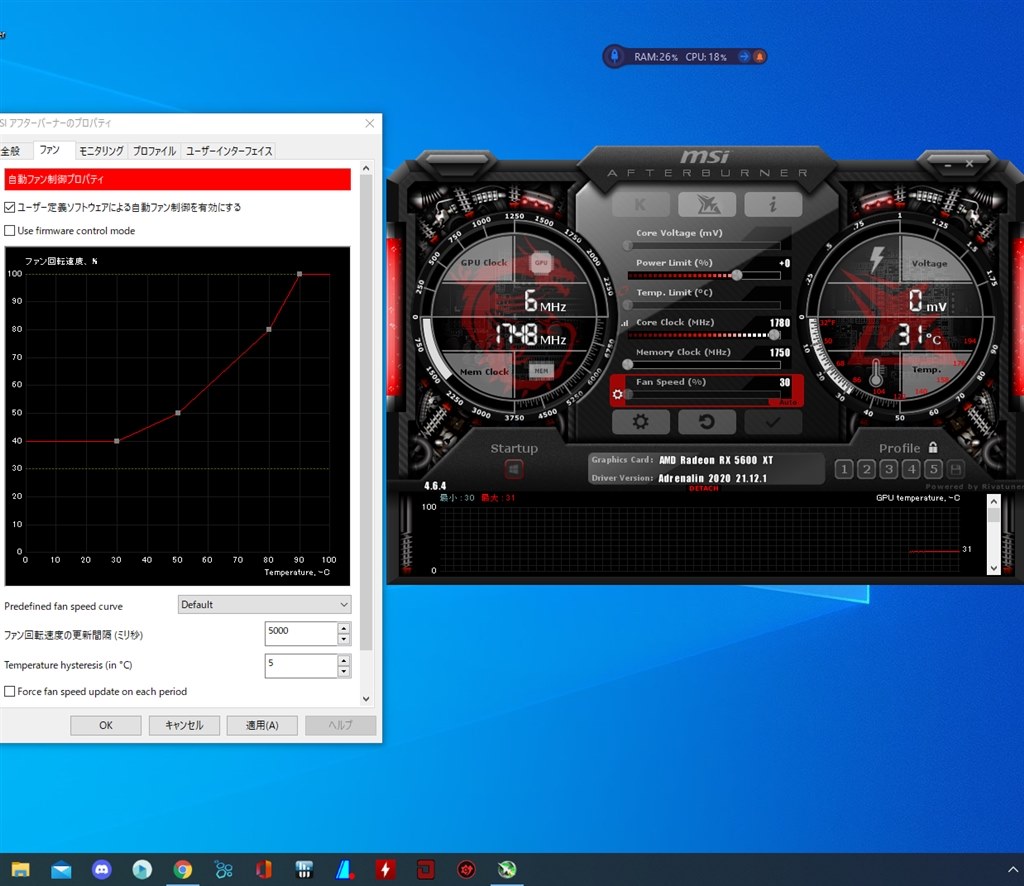This screenshot has height=886, width=1024.
Task: Select profile slot 5
Action: [934, 469]
